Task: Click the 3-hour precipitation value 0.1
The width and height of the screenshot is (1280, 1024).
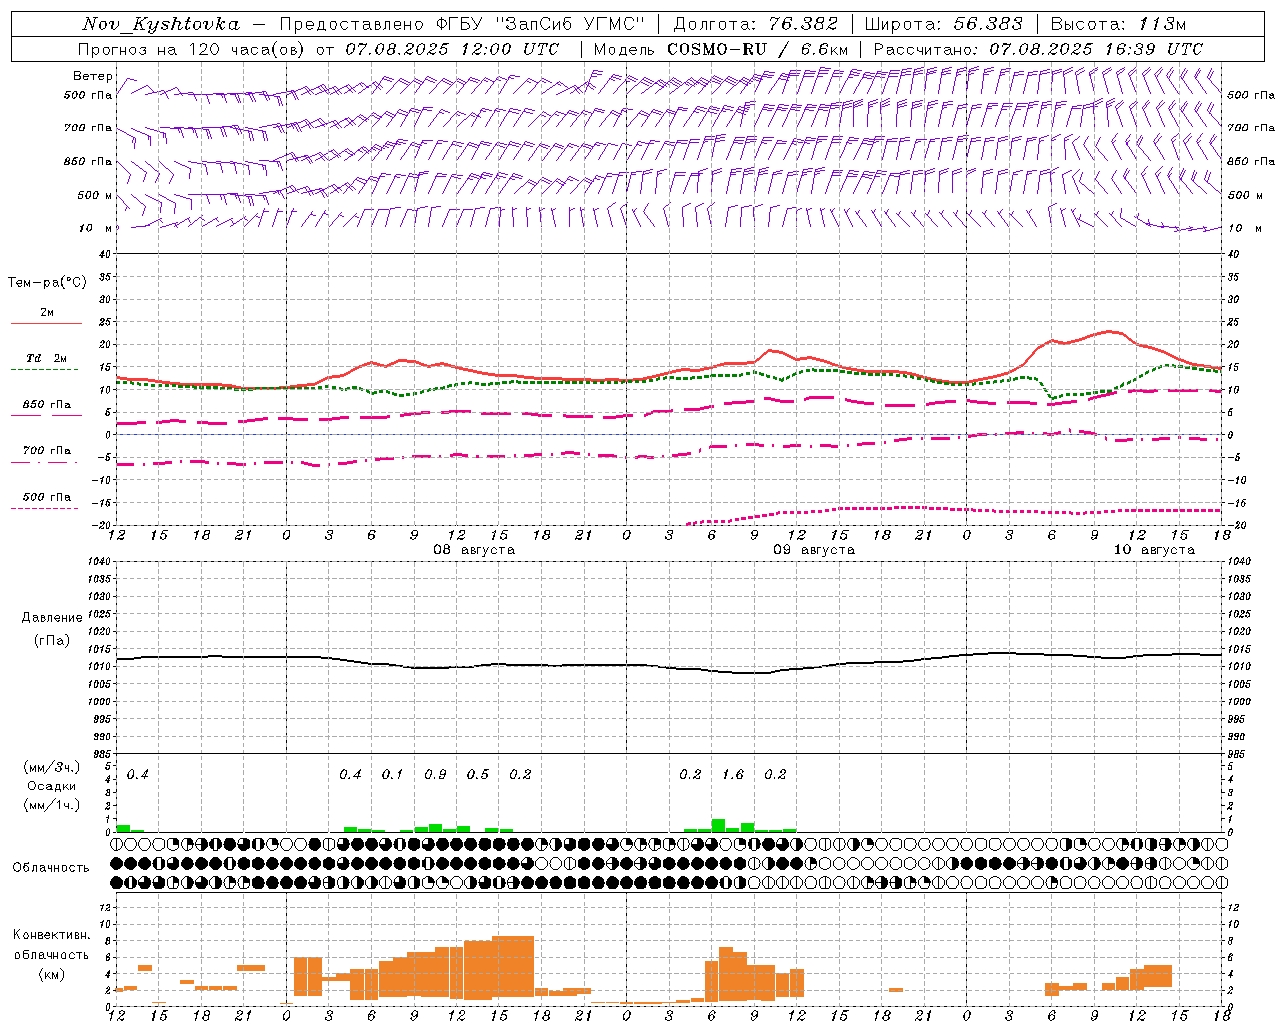Action: pos(393,775)
